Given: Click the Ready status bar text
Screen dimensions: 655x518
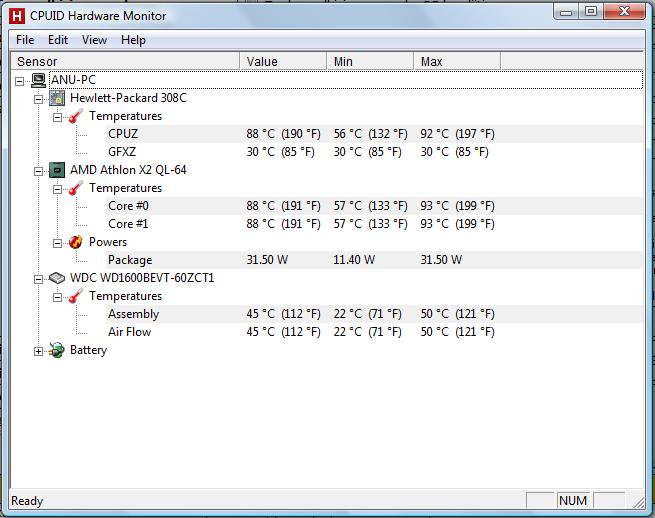Looking at the screenshot, I should tap(27, 501).
